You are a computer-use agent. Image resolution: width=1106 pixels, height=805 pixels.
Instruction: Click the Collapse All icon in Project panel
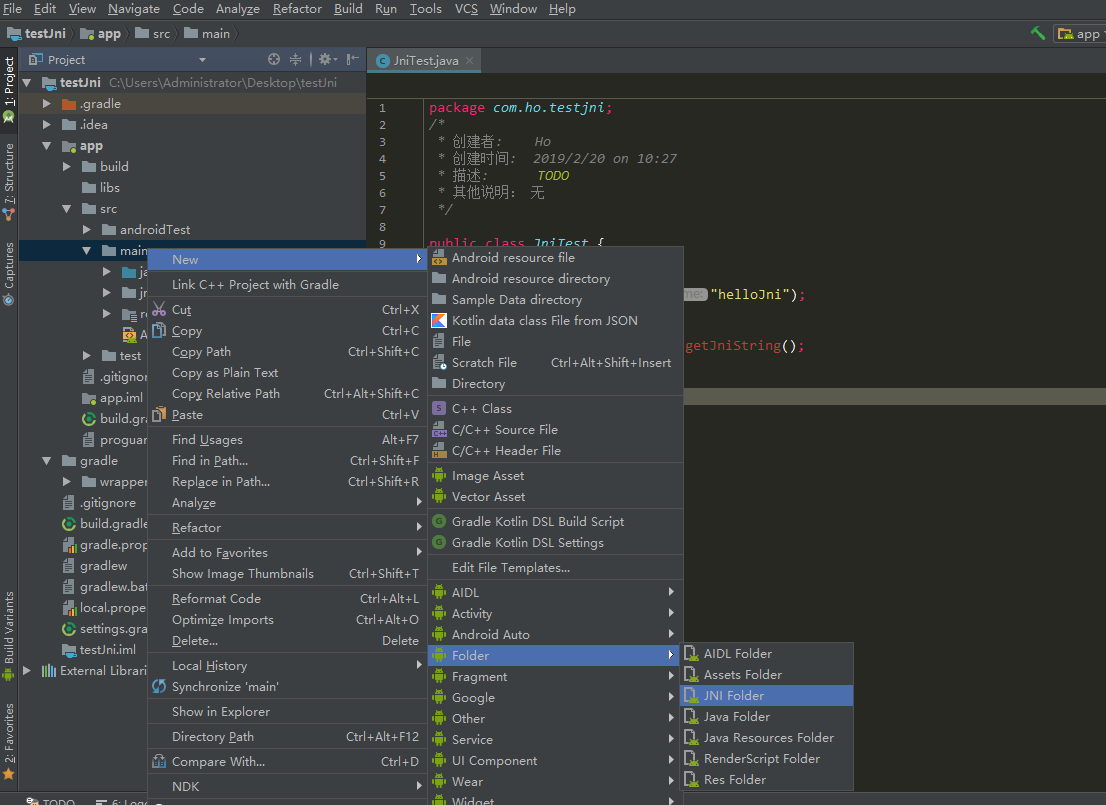[296, 59]
